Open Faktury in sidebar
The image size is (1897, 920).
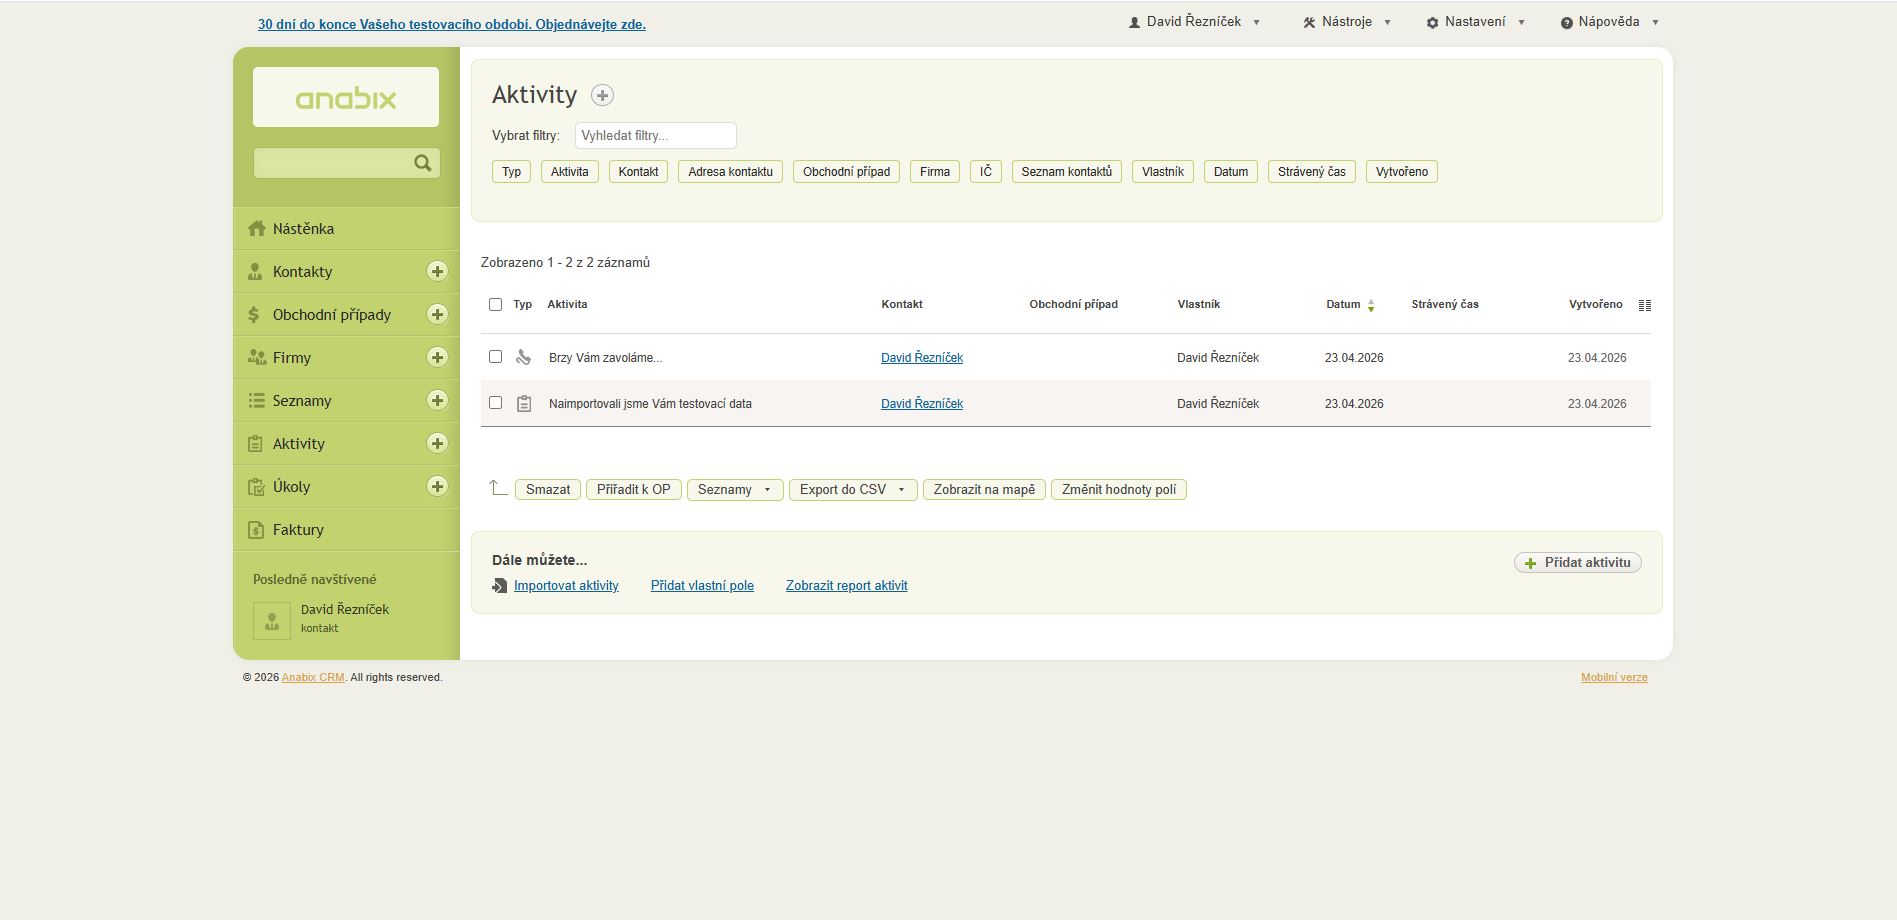click(346, 529)
